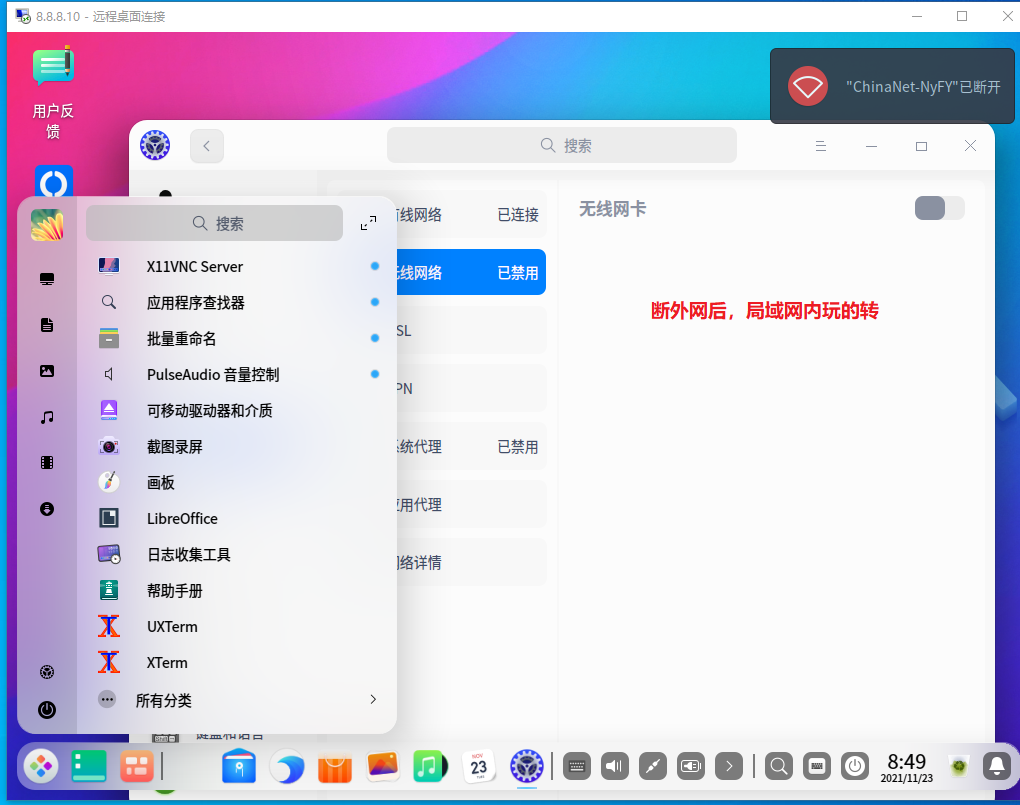This screenshot has width=1020, height=805.
Task: Open Videos folder from launcher sidebar
Action: pos(47,463)
